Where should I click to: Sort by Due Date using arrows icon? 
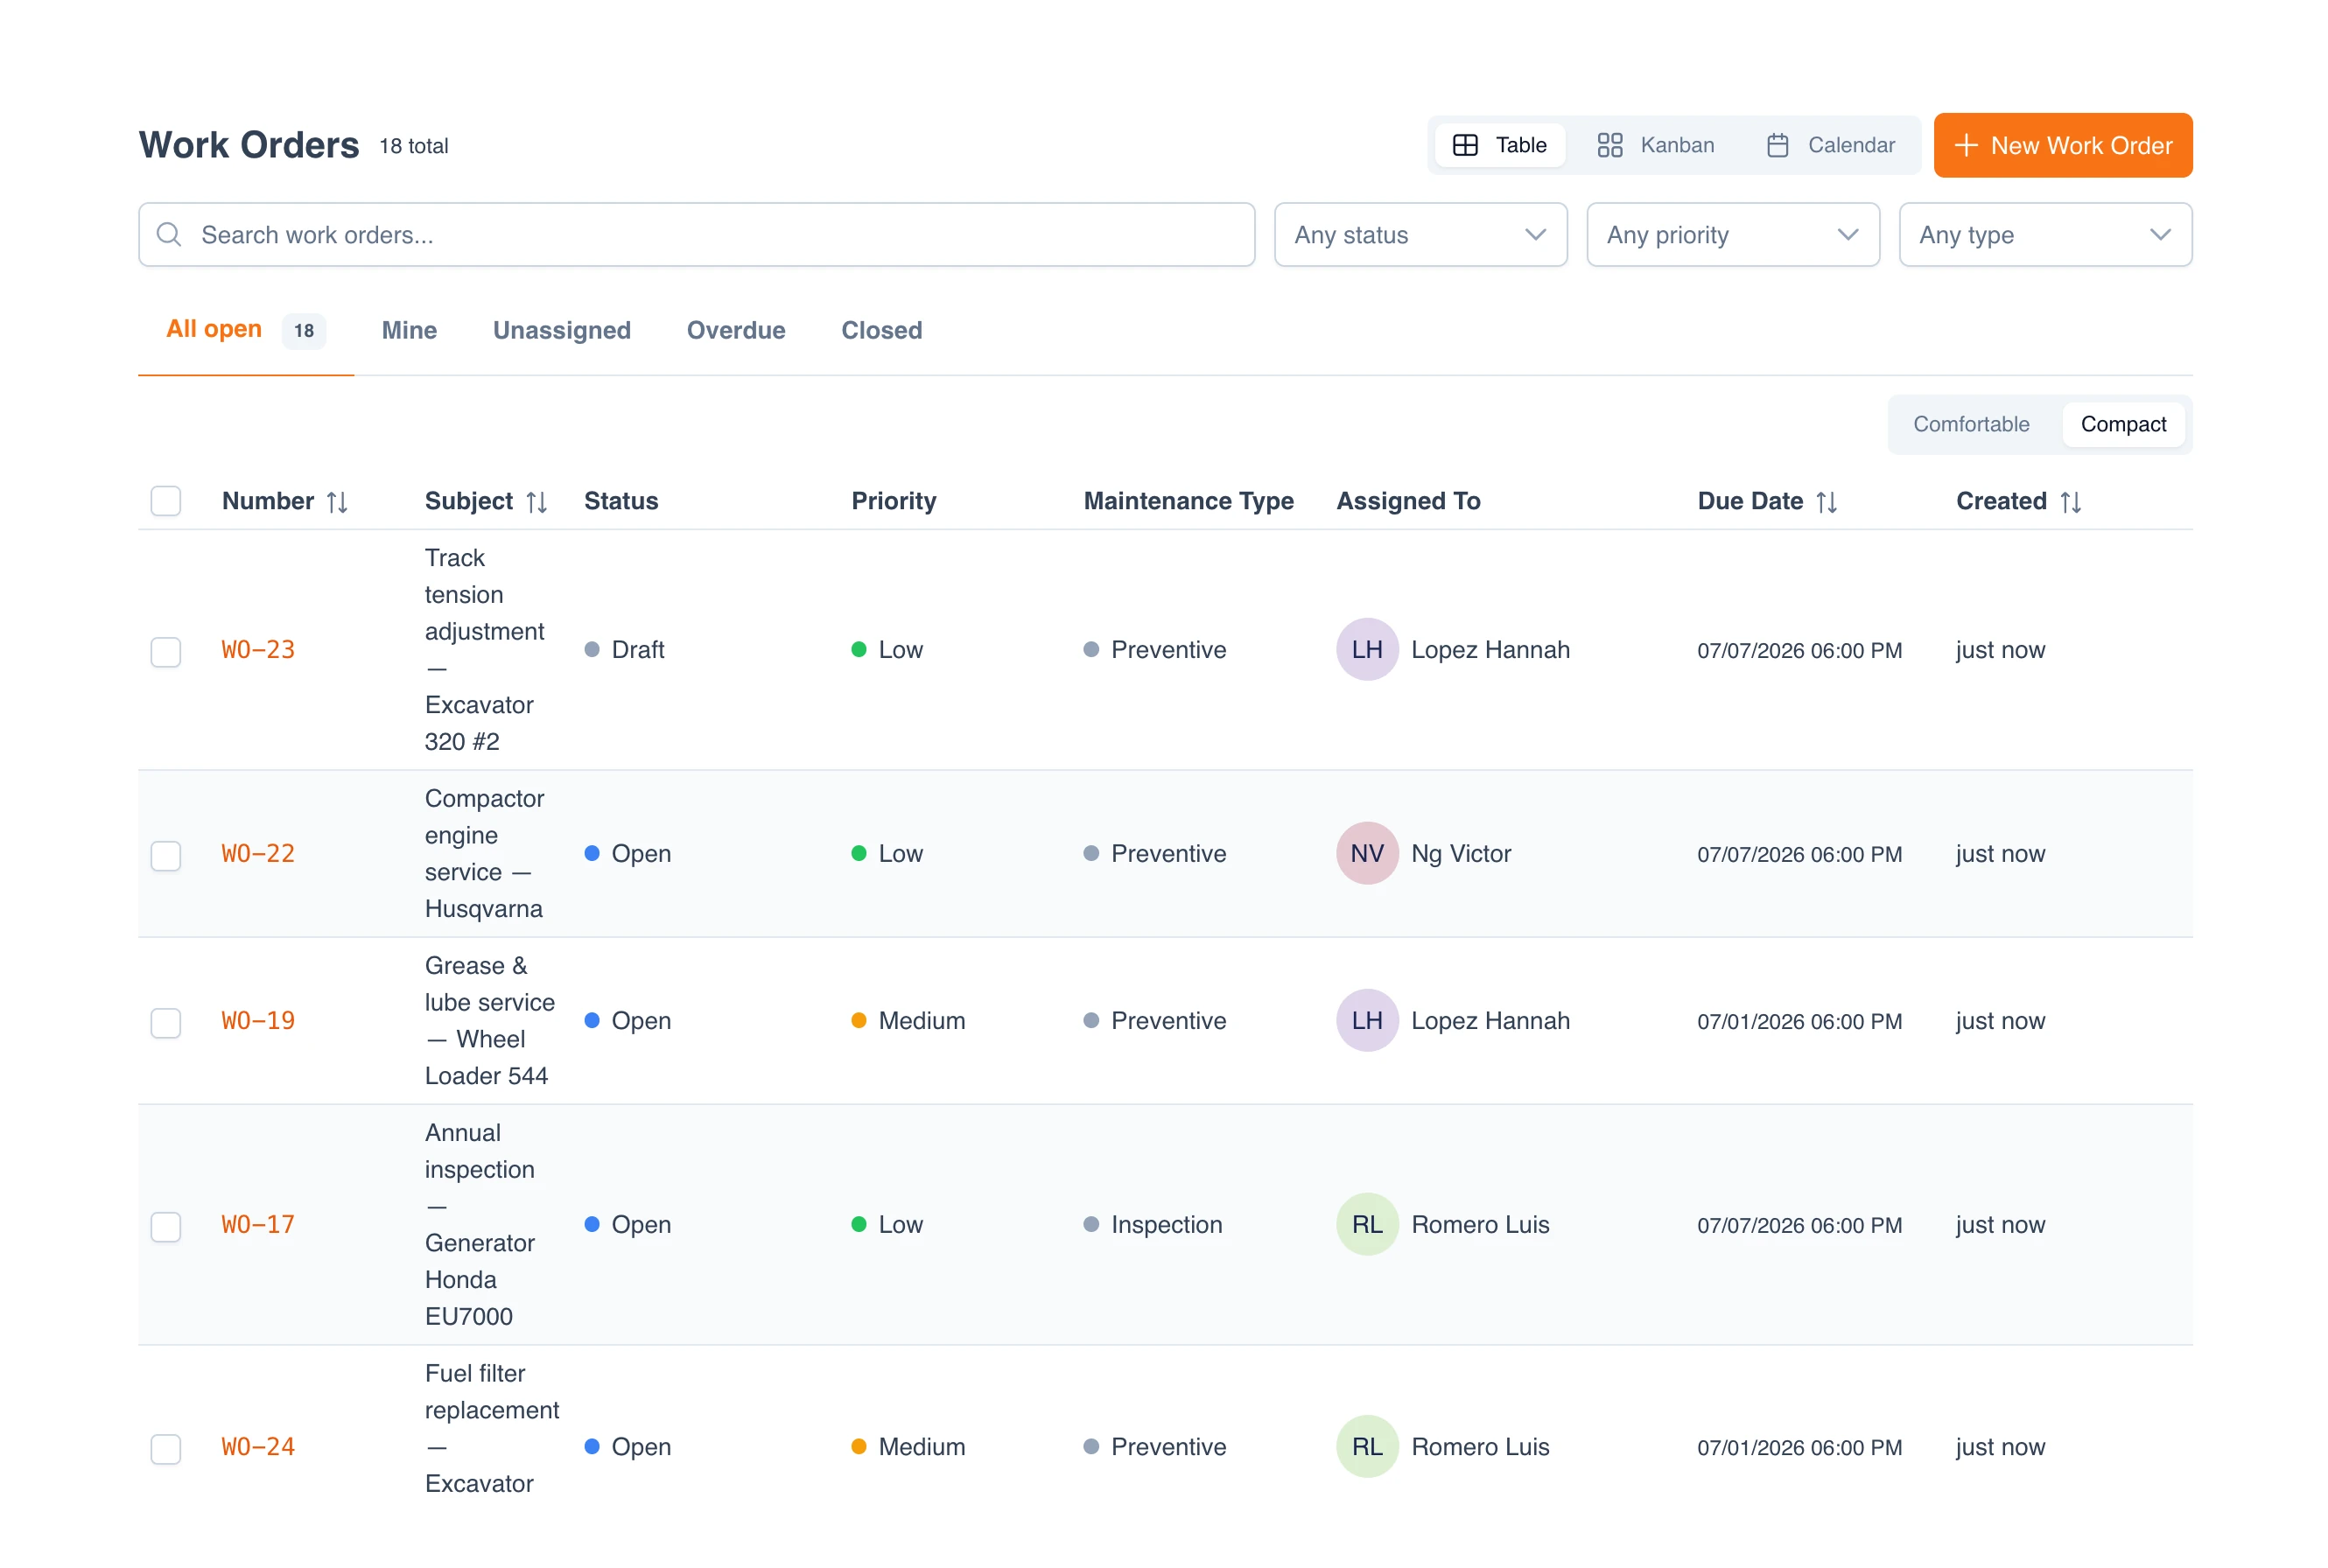coord(1827,502)
